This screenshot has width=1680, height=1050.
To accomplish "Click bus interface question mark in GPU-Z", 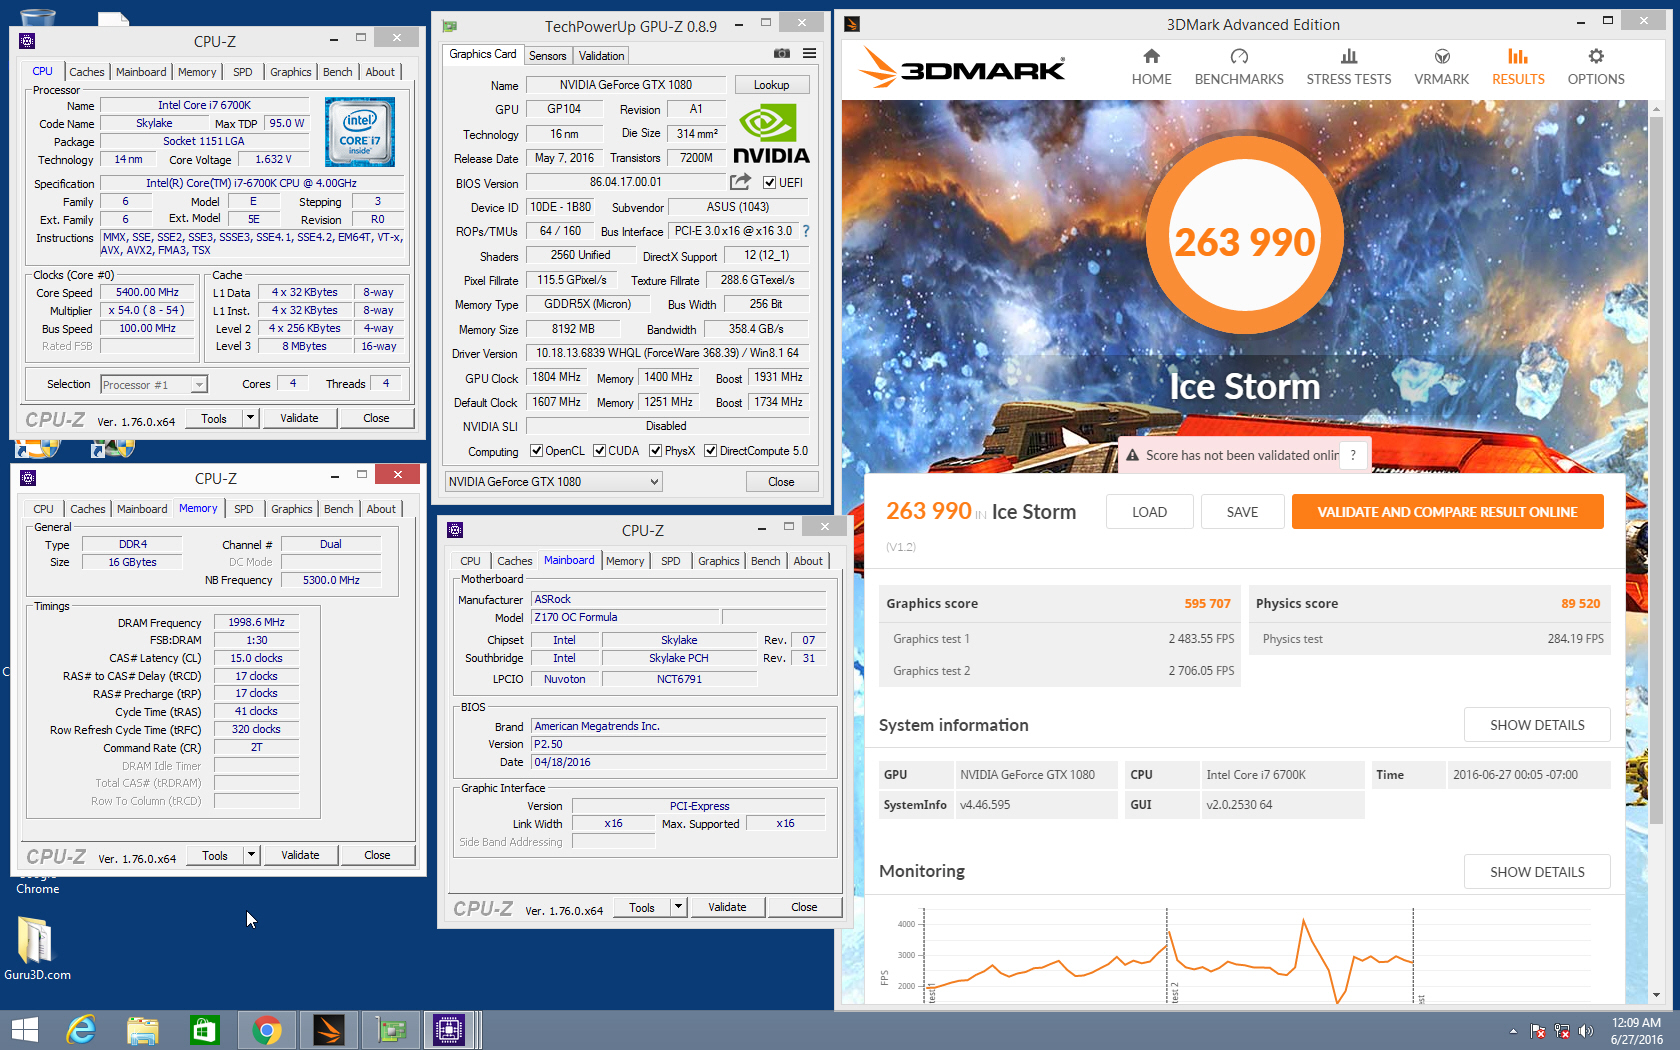I will (806, 231).
